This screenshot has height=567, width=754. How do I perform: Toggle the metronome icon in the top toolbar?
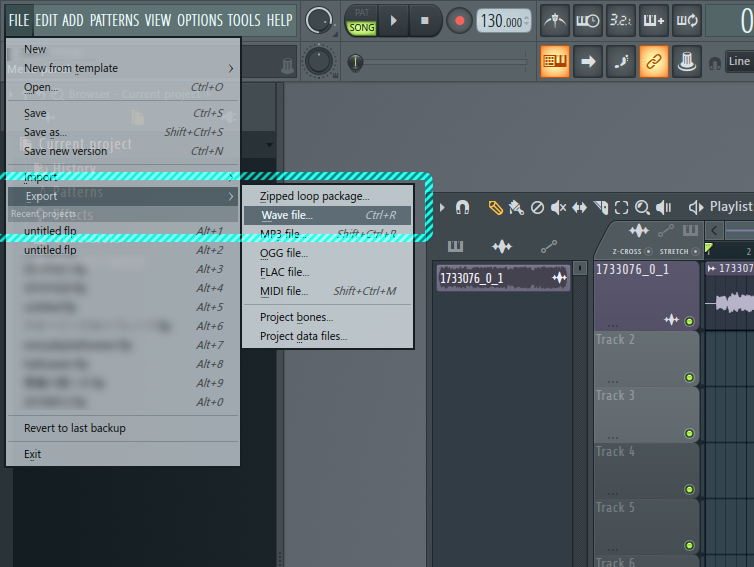(x=555, y=21)
